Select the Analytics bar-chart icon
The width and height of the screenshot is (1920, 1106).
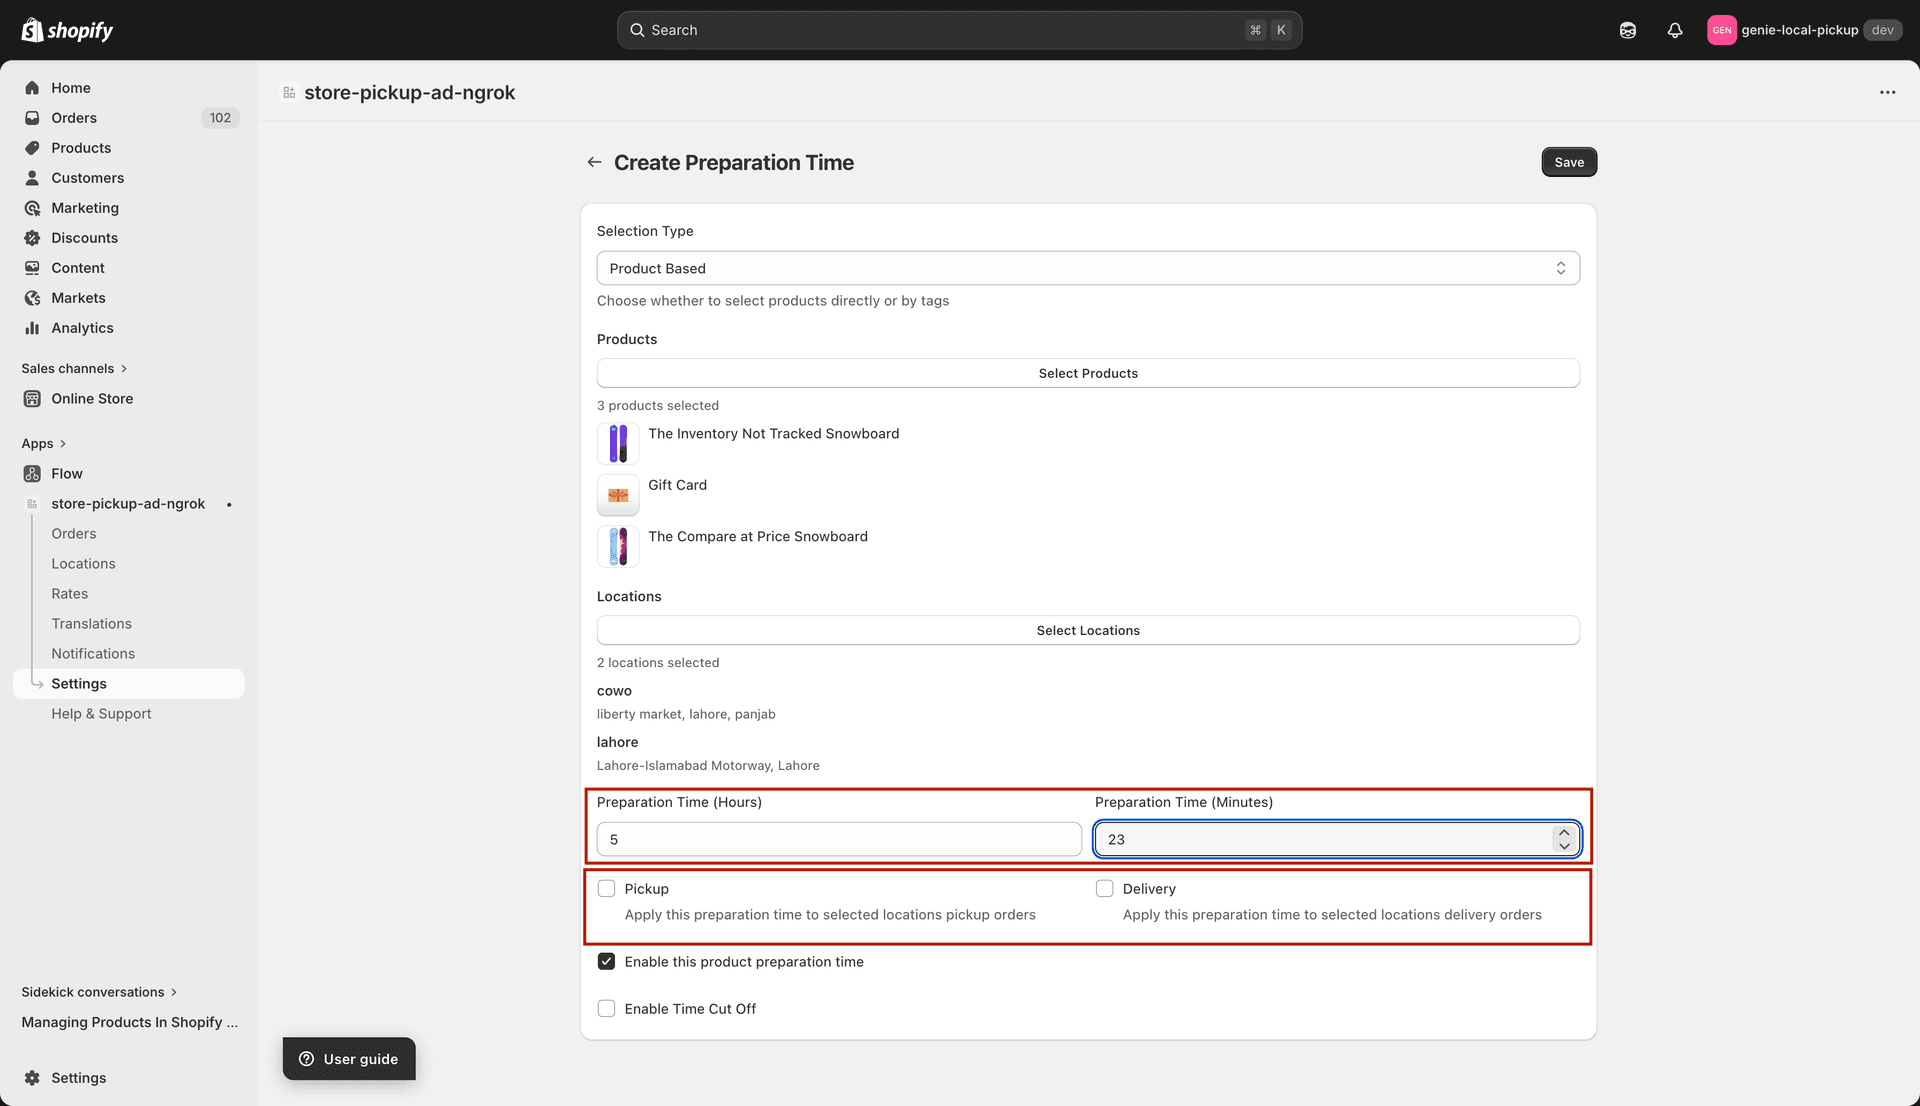coord(32,327)
